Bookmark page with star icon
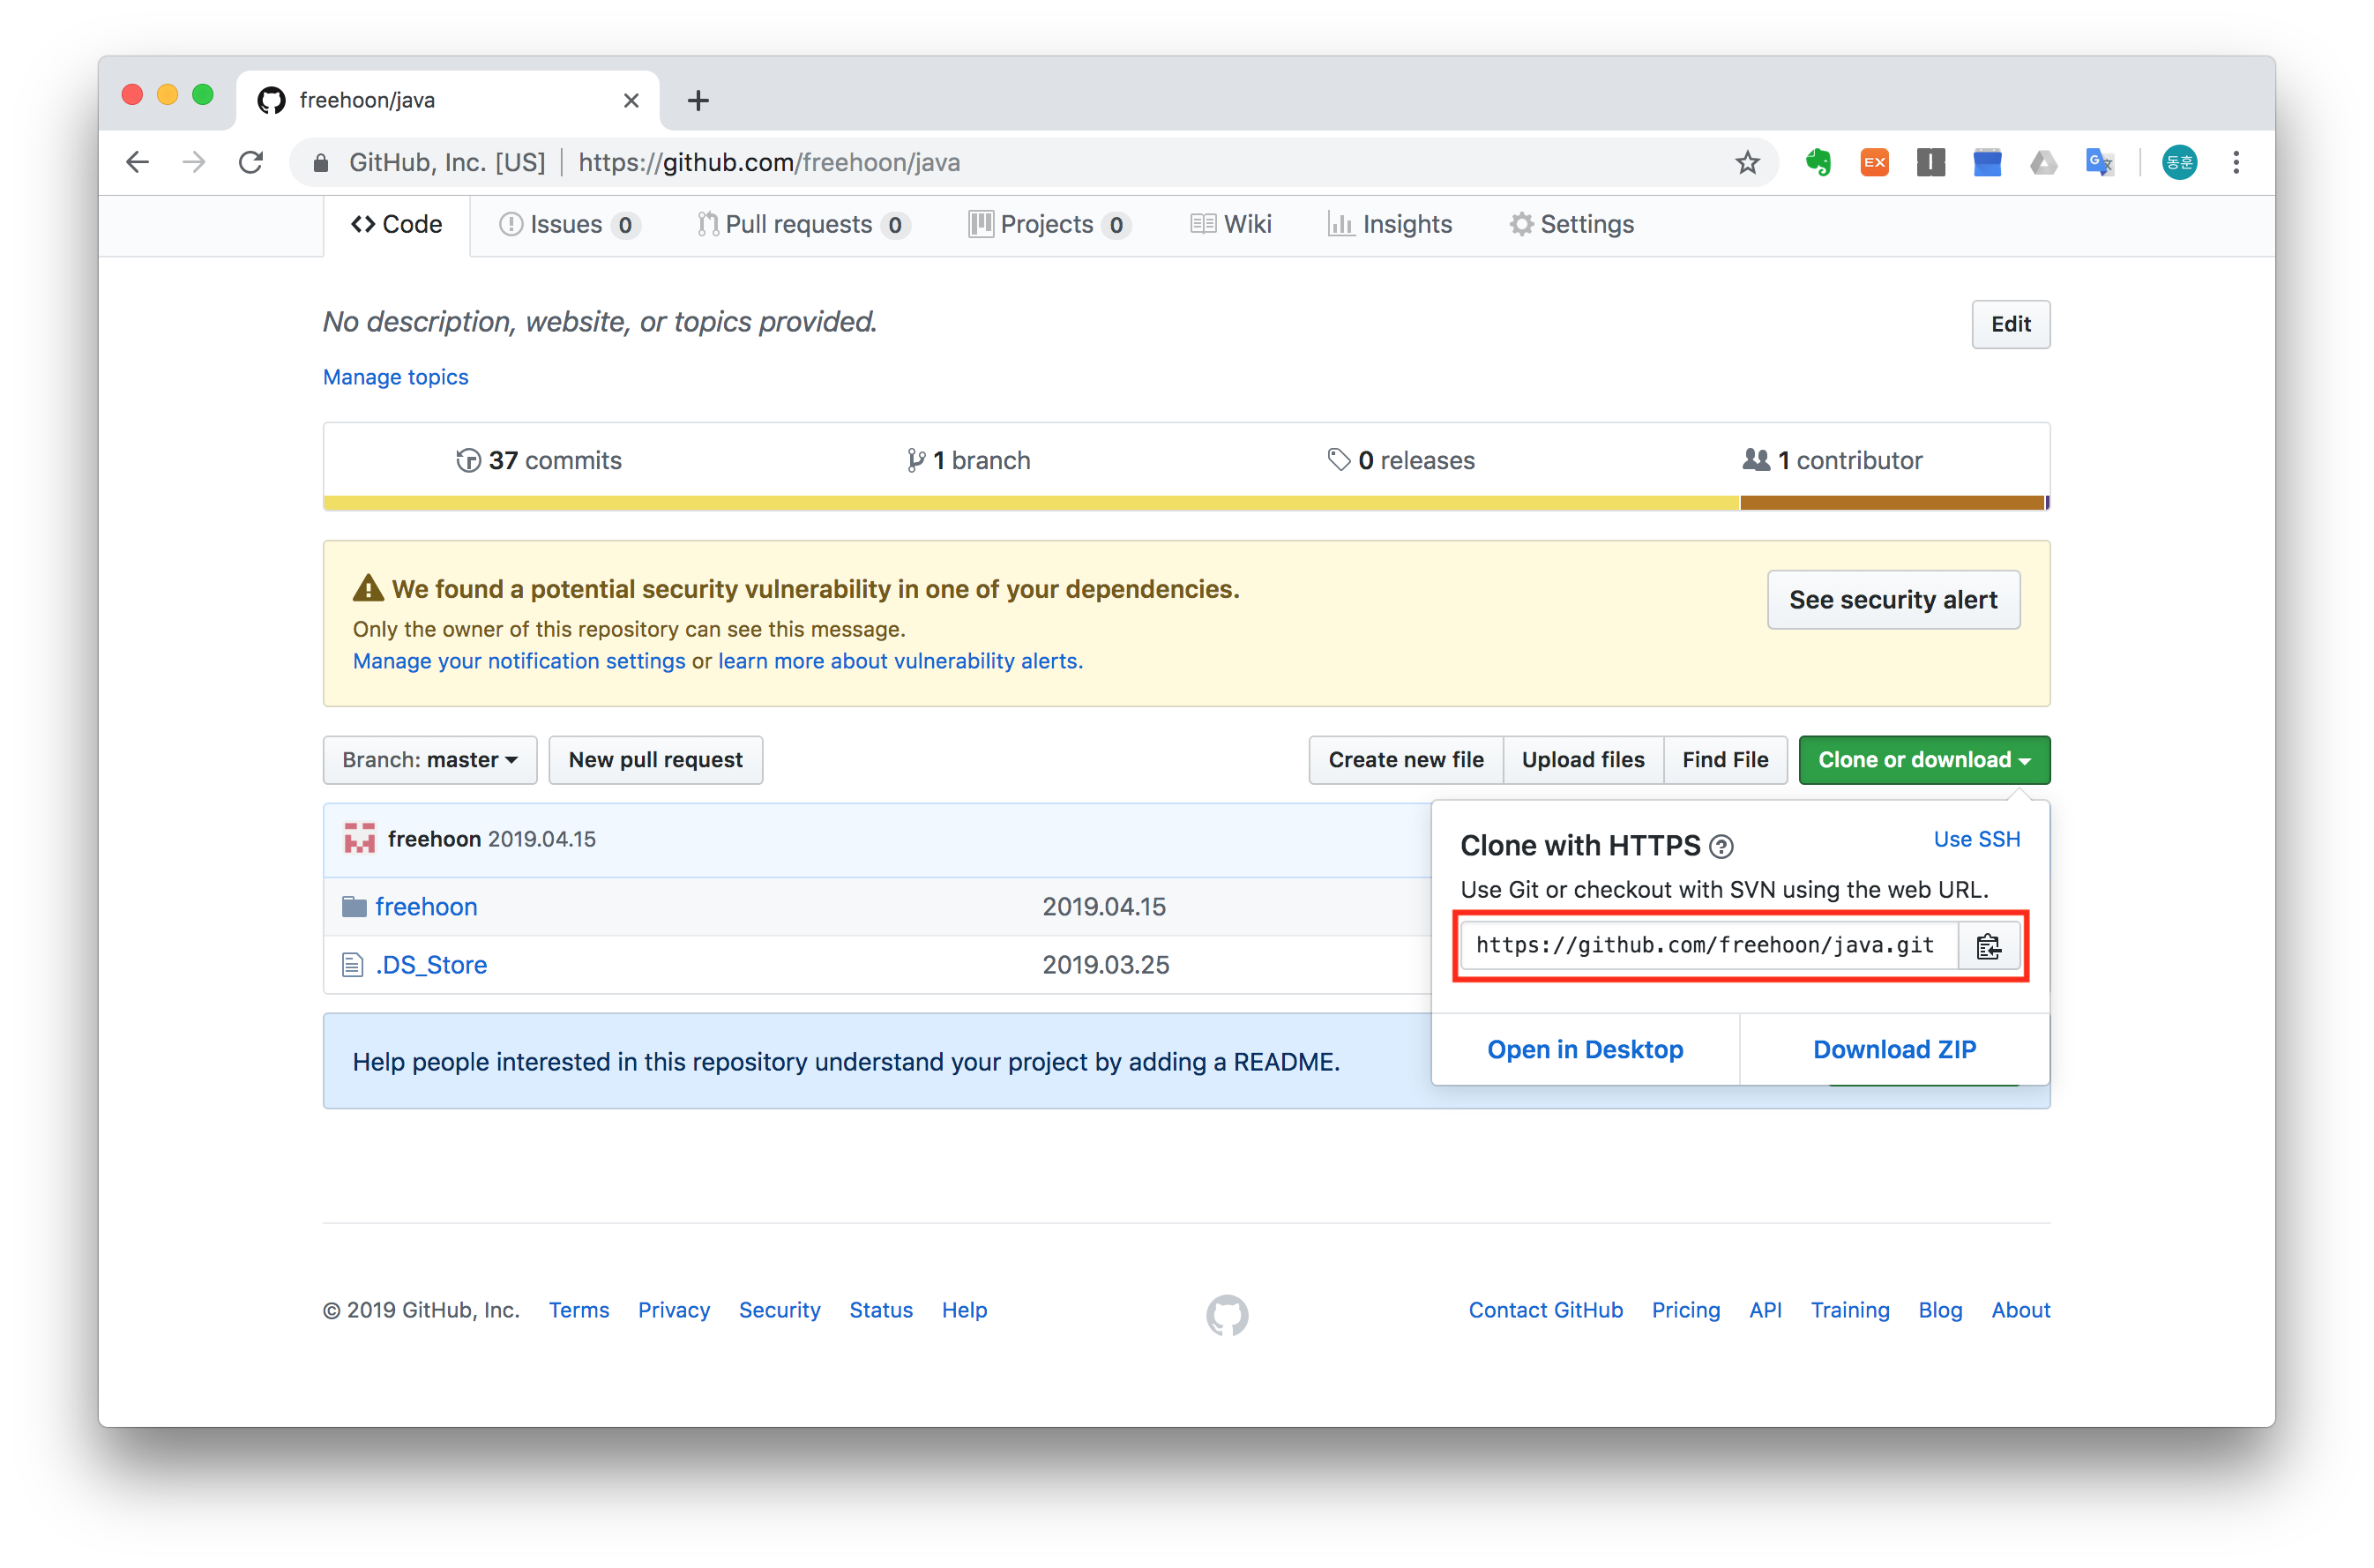The image size is (2374, 1568). [1747, 163]
